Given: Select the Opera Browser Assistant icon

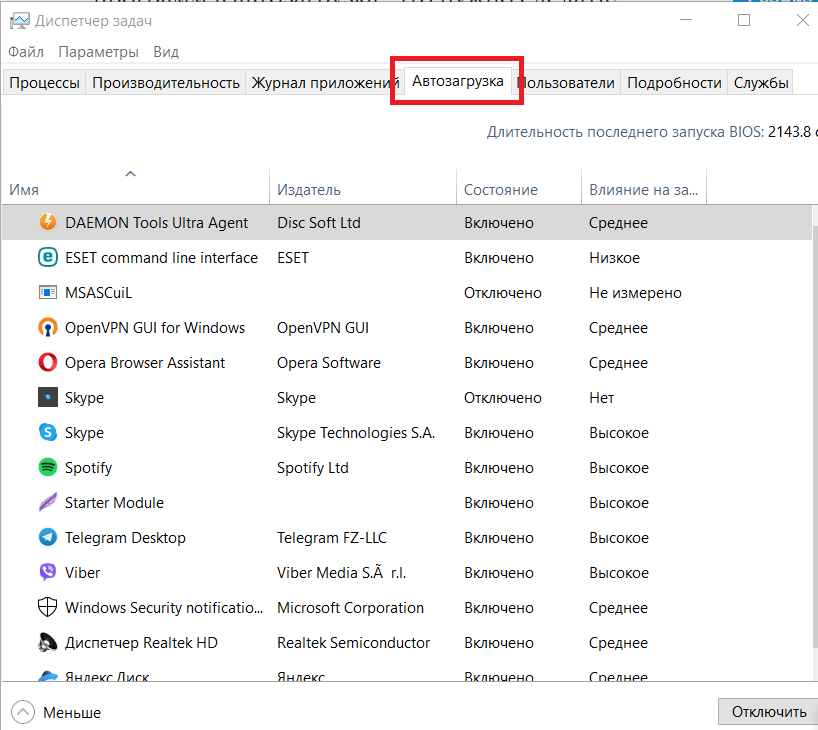Looking at the screenshot, I should pyautogui.click(x=47, y=363).
